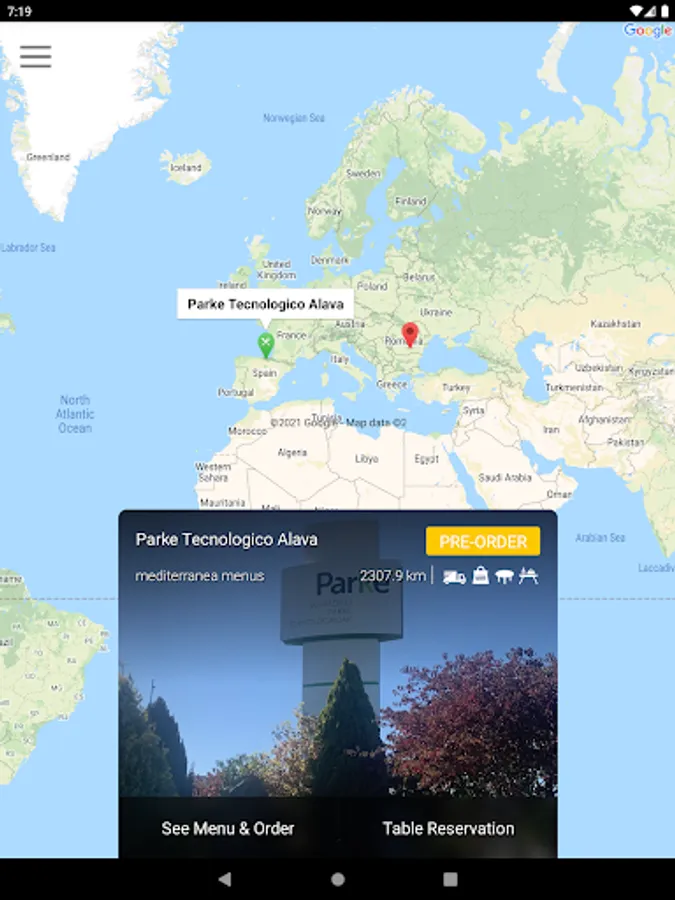Click the delivery truck icon
The image size is (675, 900).
pos(454,576)
